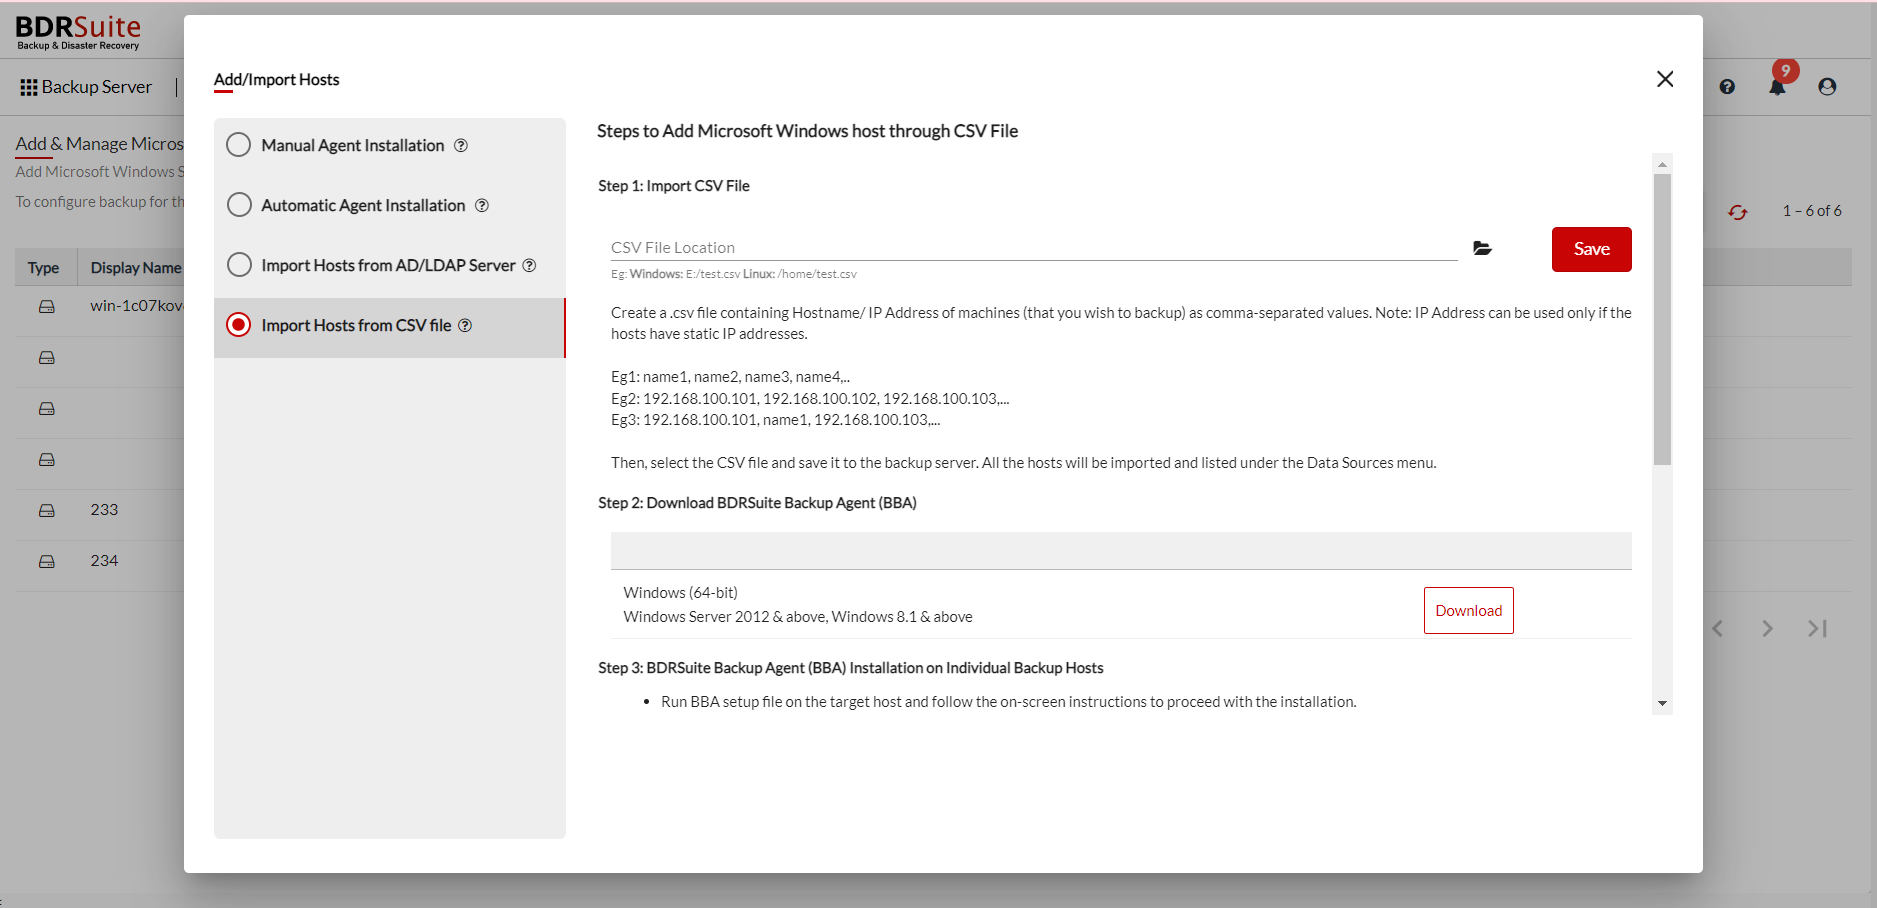This screenshot has width=1877, height=908.
Task: Select Import Hosts from AD/LDAP Server option
Action: point(238,265)
